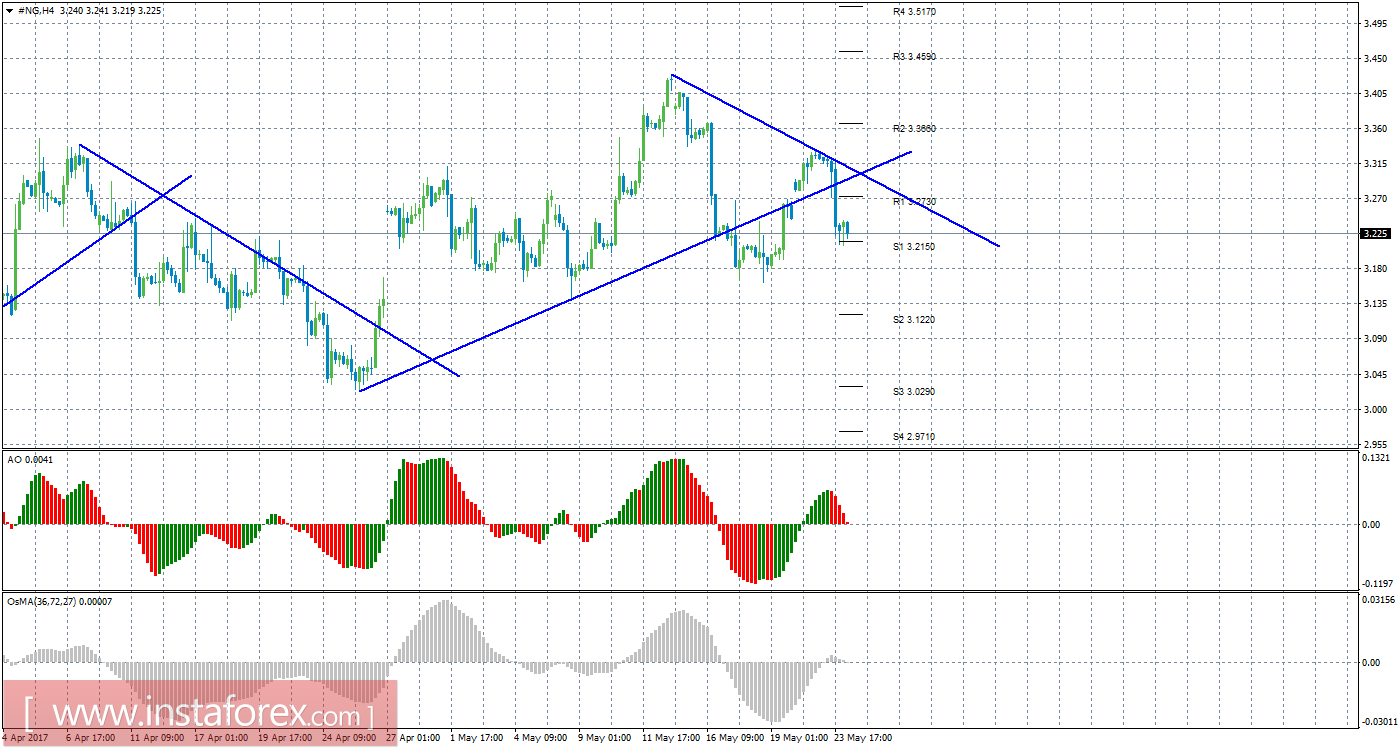This screenshot has width=1398, height=749.
Task: Click the current price tag 3.225
Action: point(1374,234)
